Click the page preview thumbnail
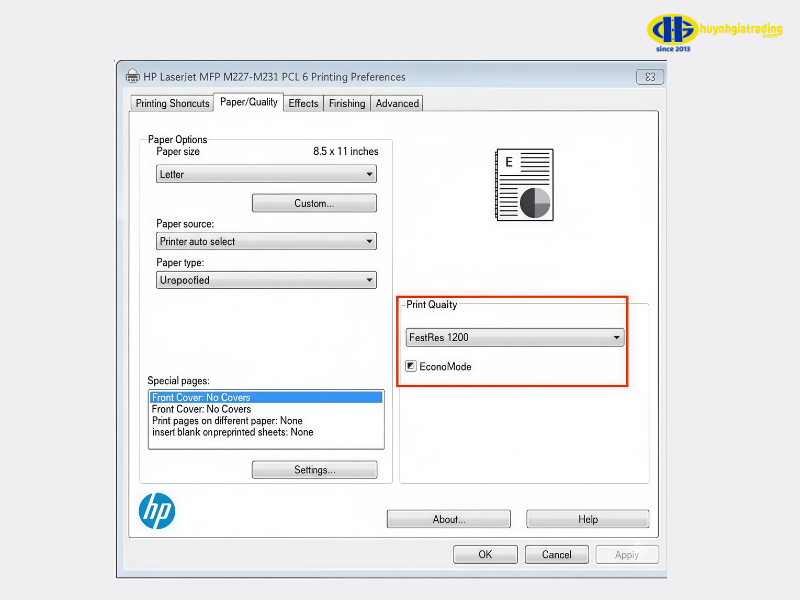Screen dimensions: 800x600 point(524,185)
